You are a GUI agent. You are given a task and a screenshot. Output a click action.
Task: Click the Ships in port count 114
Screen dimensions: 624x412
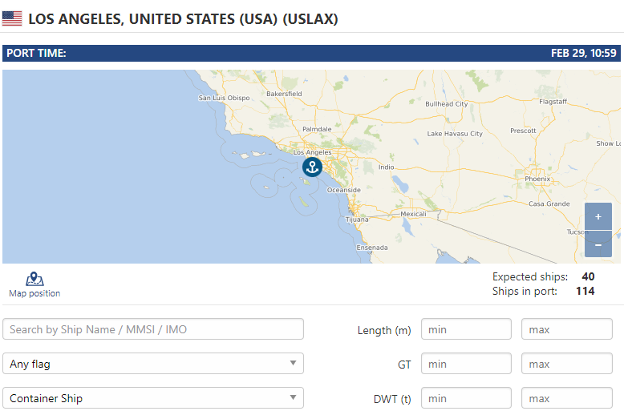(x=585, y=291)
